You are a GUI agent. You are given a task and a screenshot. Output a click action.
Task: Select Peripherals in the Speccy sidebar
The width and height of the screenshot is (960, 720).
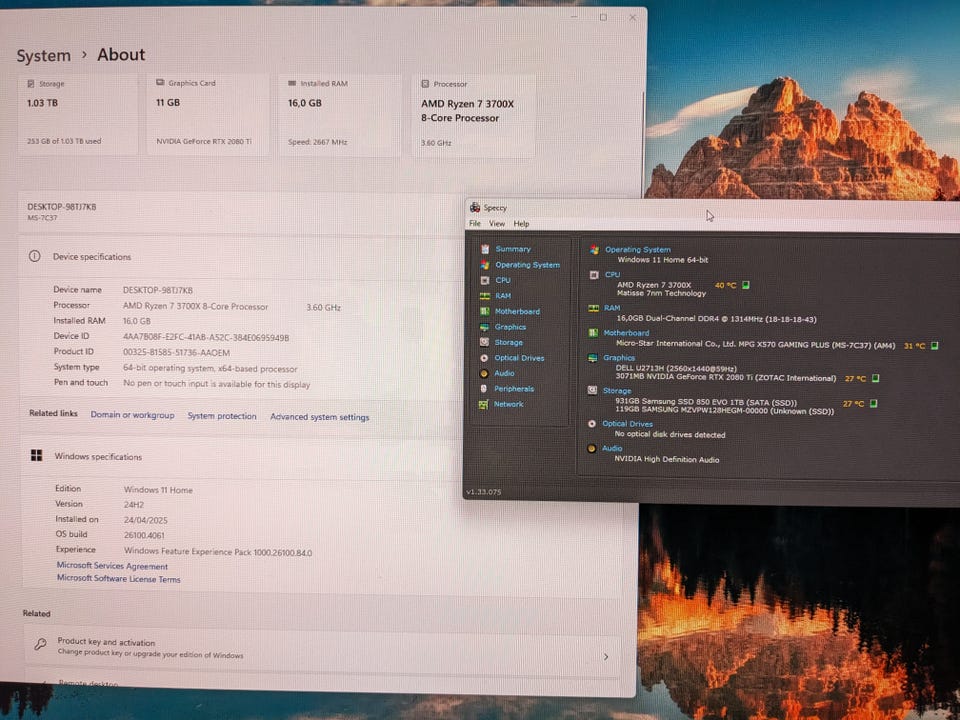tap(514, 389)
